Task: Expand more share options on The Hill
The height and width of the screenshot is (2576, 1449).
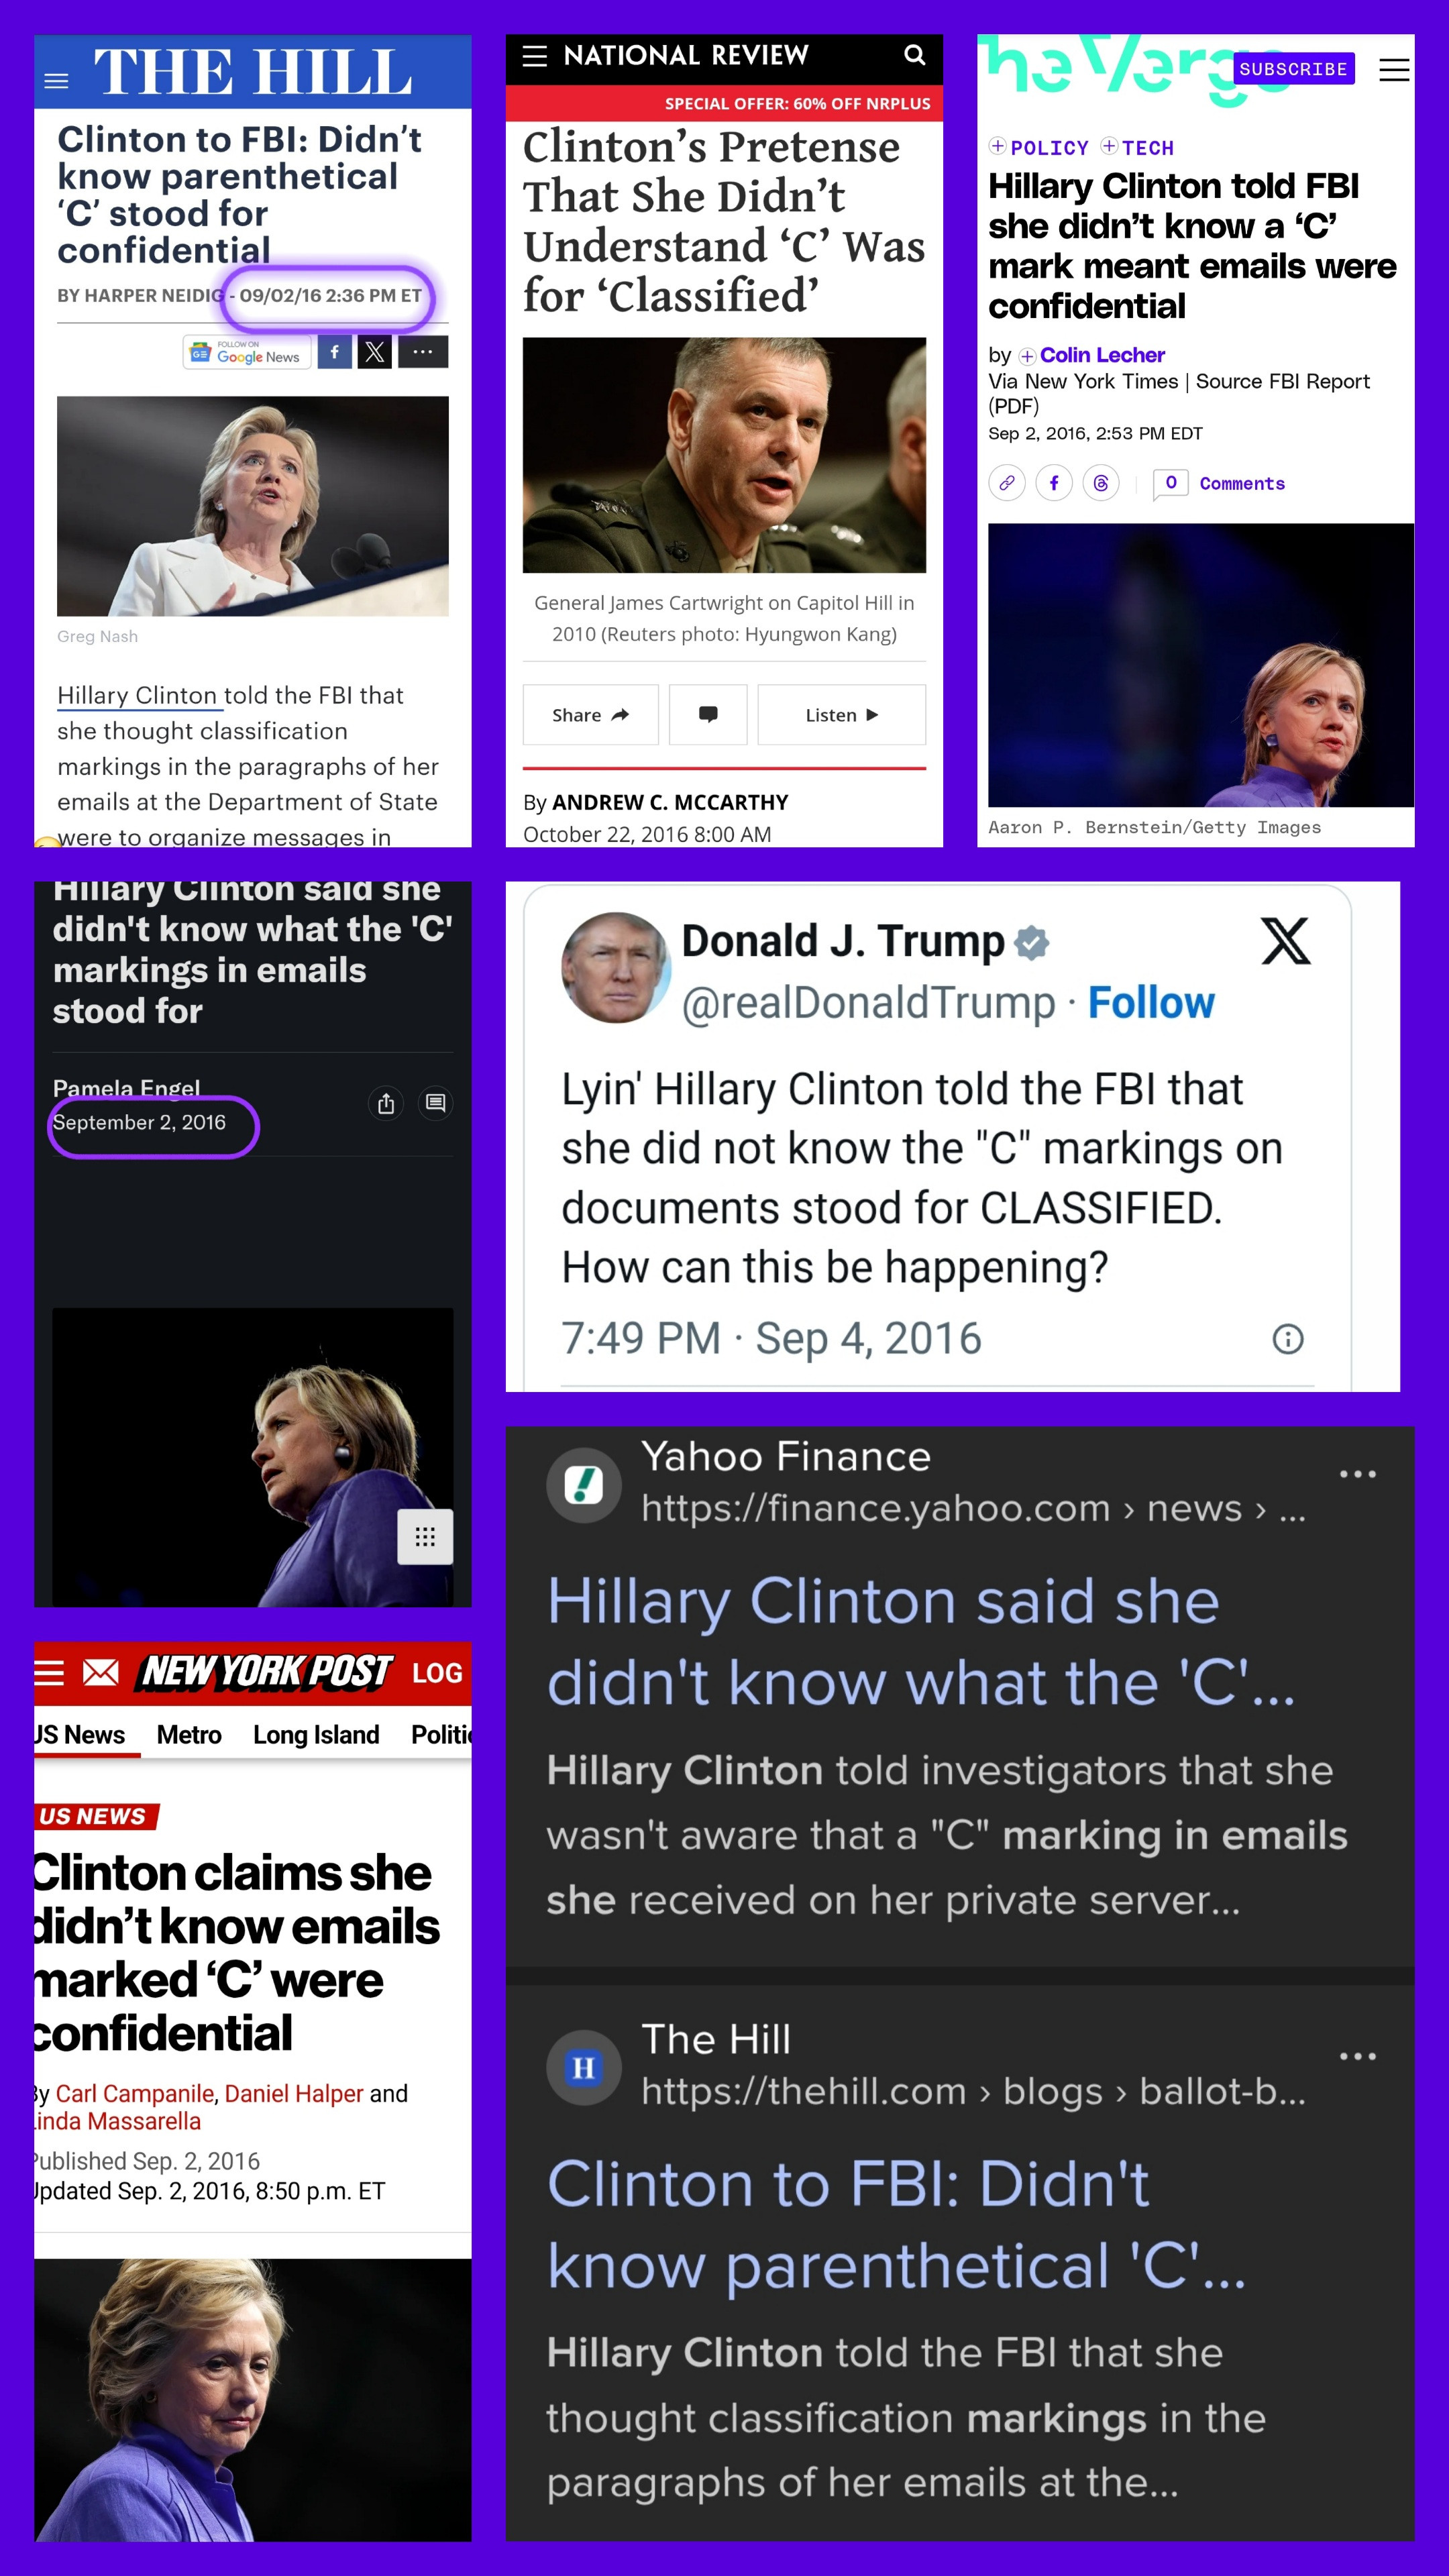Action: (x=423, y=352)
